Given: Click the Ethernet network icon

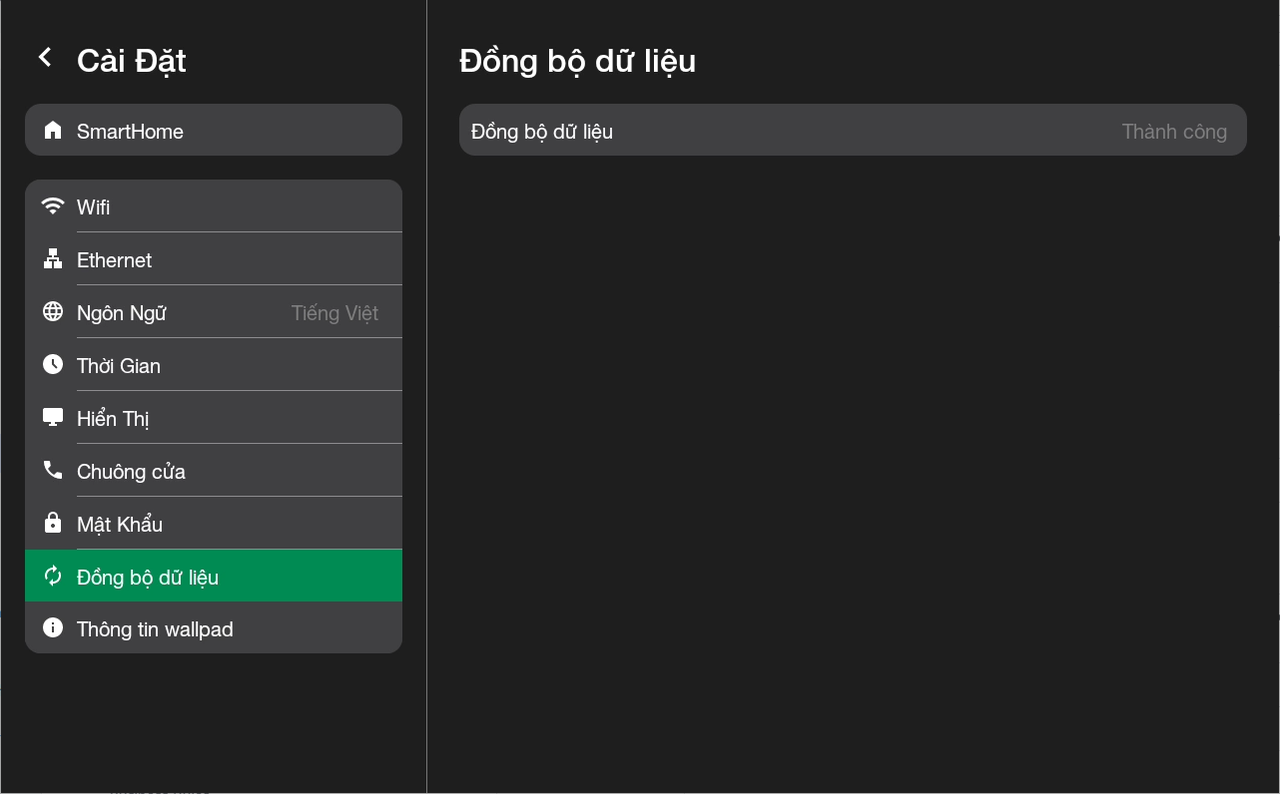Looking at the screenshot, I should 53,260.
